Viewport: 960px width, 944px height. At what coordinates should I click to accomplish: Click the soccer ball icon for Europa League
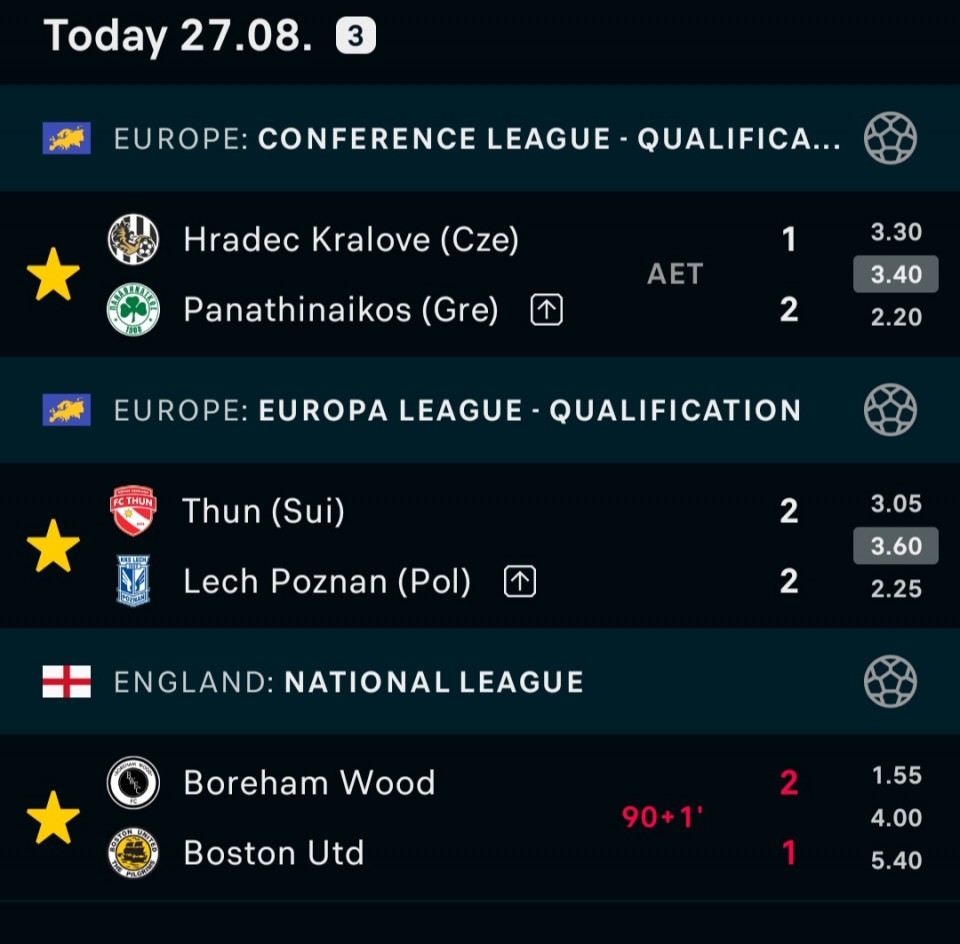(890, 410)
